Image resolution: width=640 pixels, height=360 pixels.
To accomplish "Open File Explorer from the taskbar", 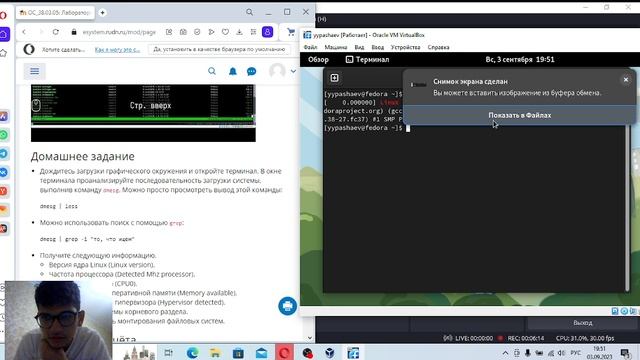I will tap(215, 353).
